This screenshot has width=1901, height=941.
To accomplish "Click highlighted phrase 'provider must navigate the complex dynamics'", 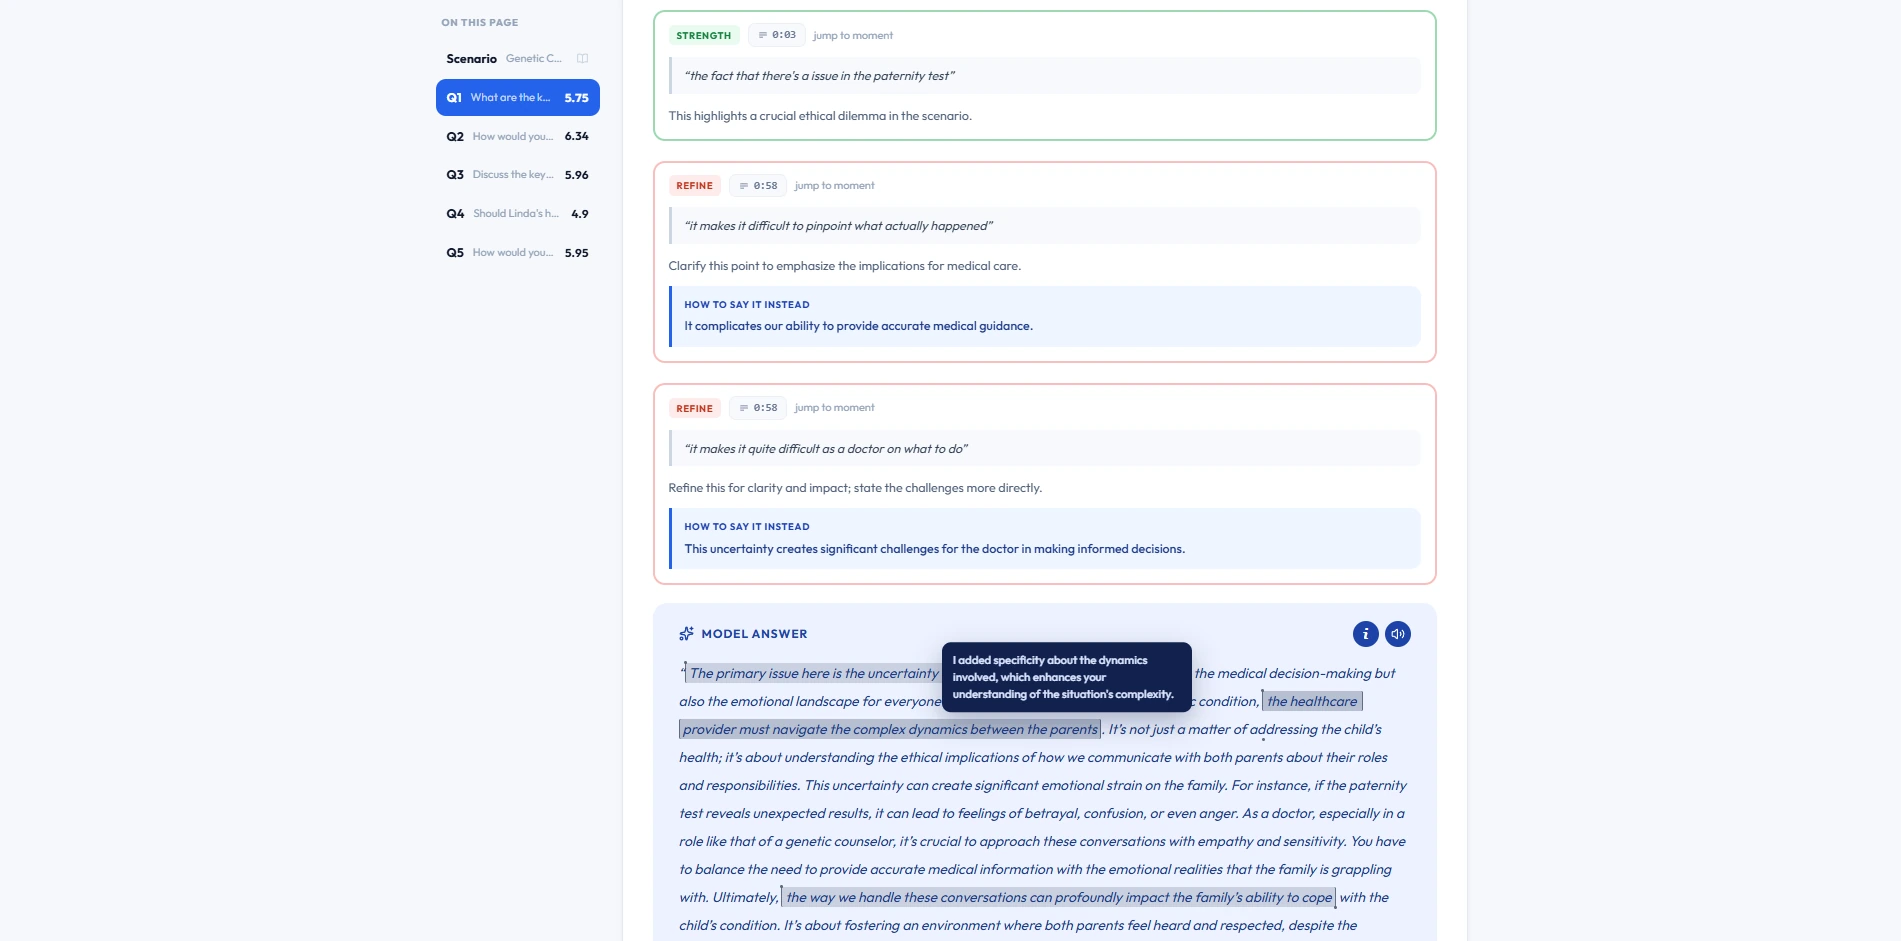I will (890, 730).
